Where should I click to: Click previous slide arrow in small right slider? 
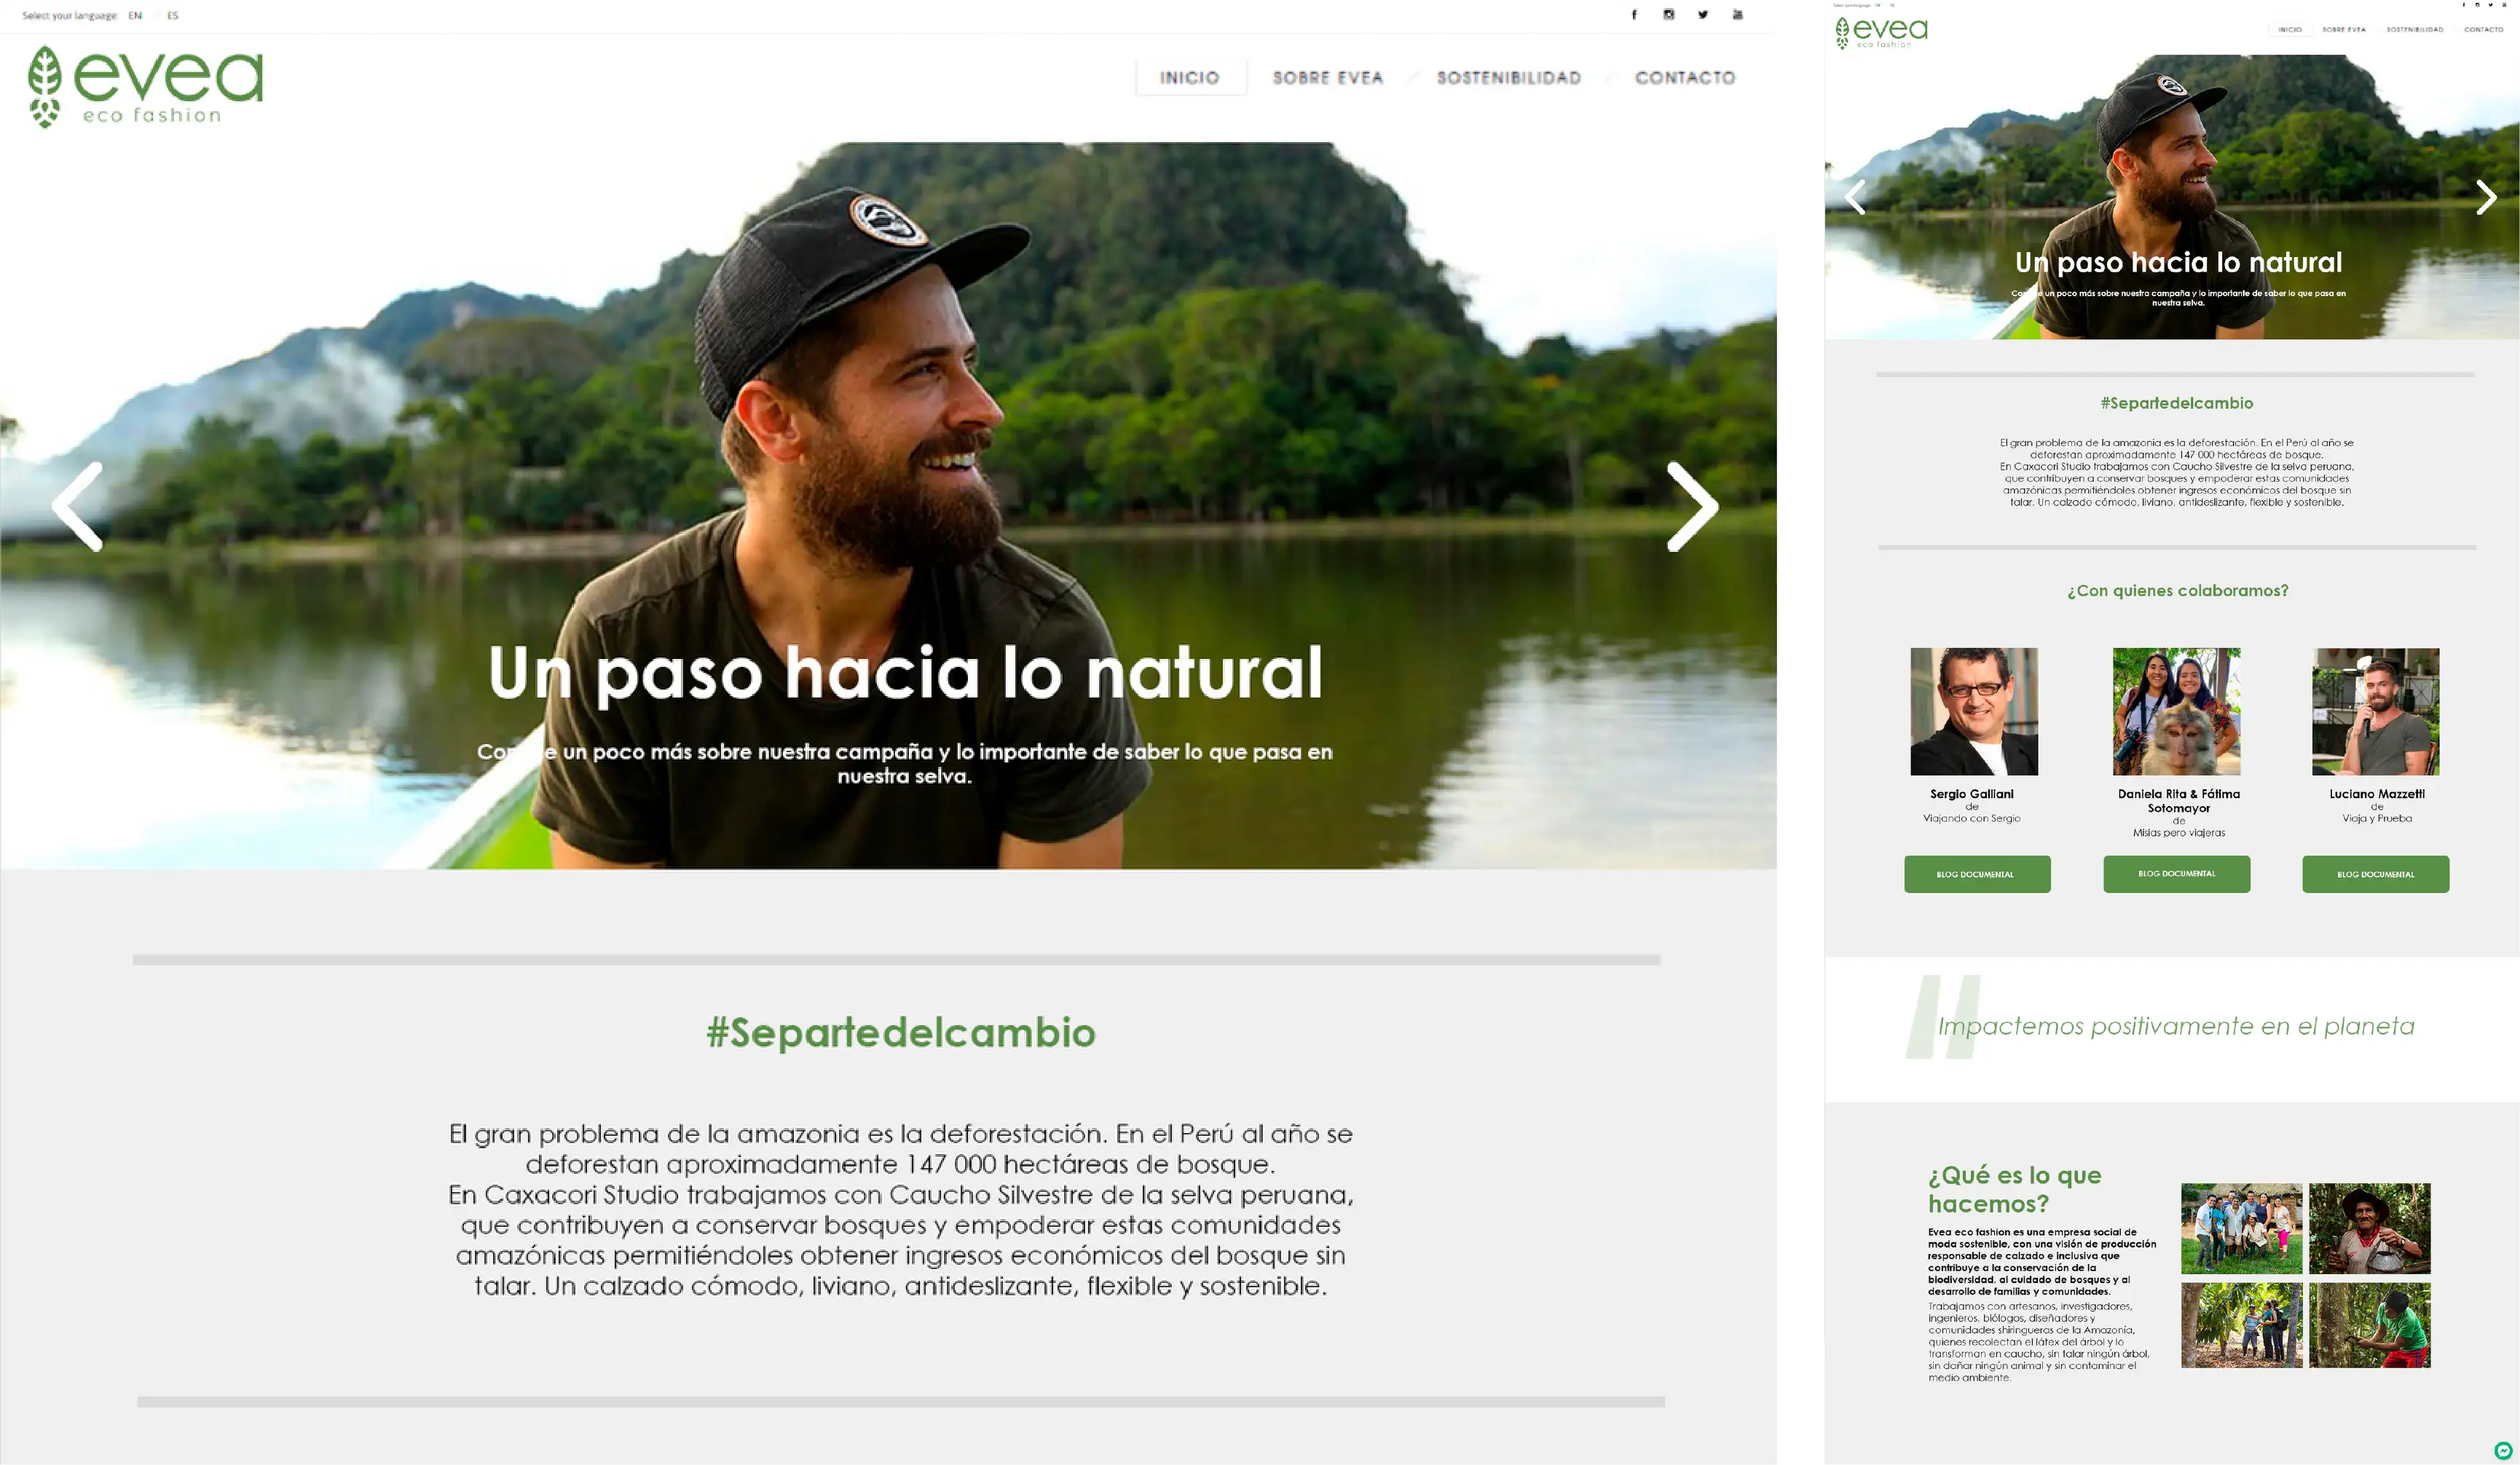tap(1855, 197)
